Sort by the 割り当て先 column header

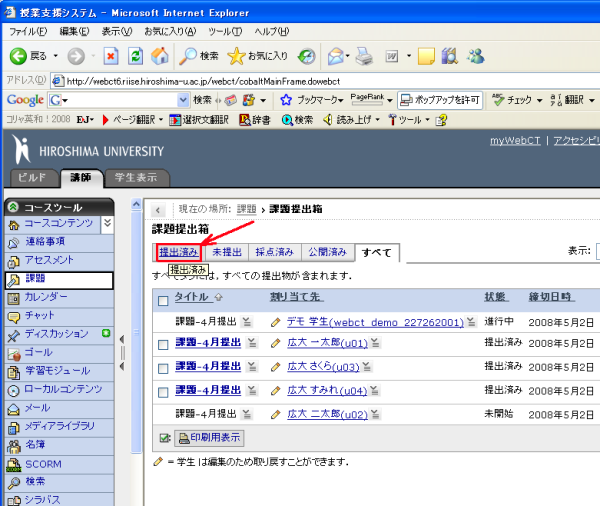(297, 297)
